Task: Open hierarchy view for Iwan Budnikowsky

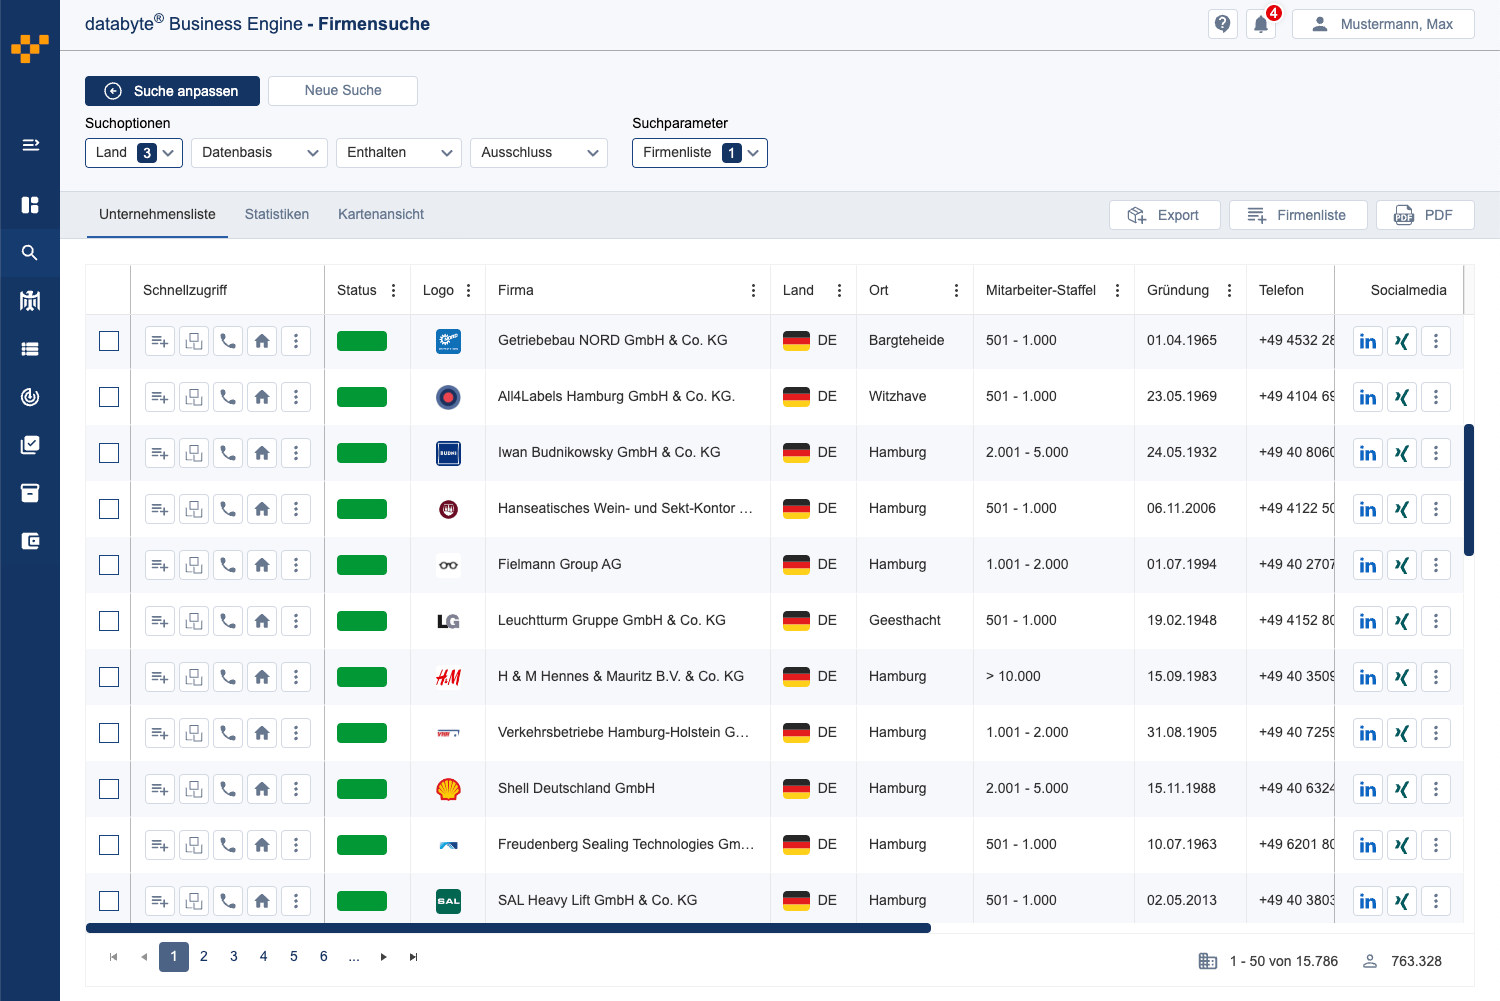Action: point(193,452)
